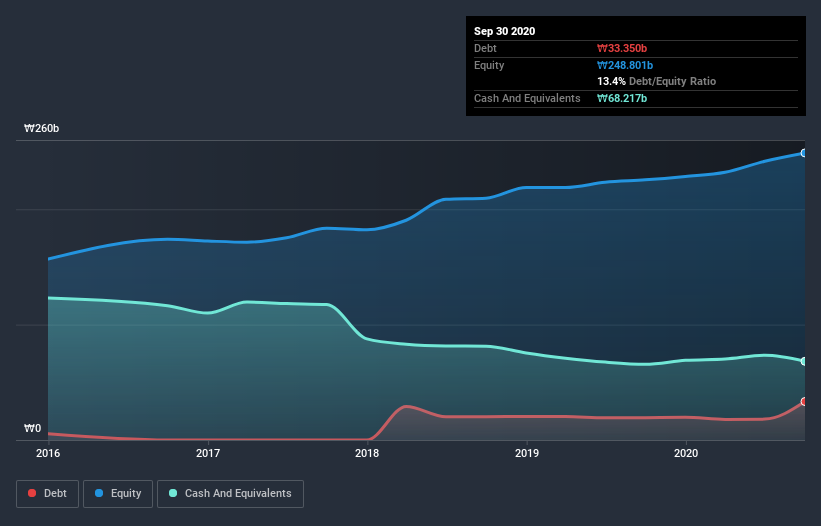Click the Debt label in tooltip
This screenshot has height=526, width=821.
click(485, 48)
